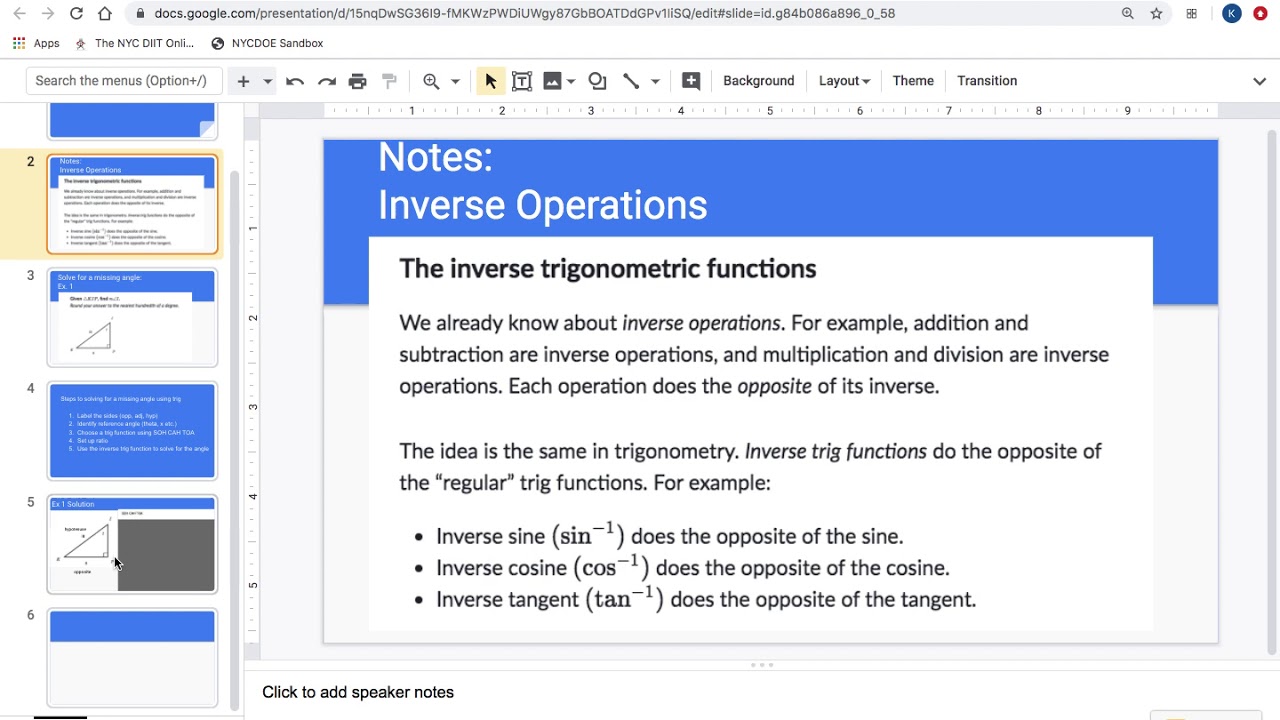This screenshot has height=720, width=1280.
Task: Insert a text box tool
Action: (521, 81)
